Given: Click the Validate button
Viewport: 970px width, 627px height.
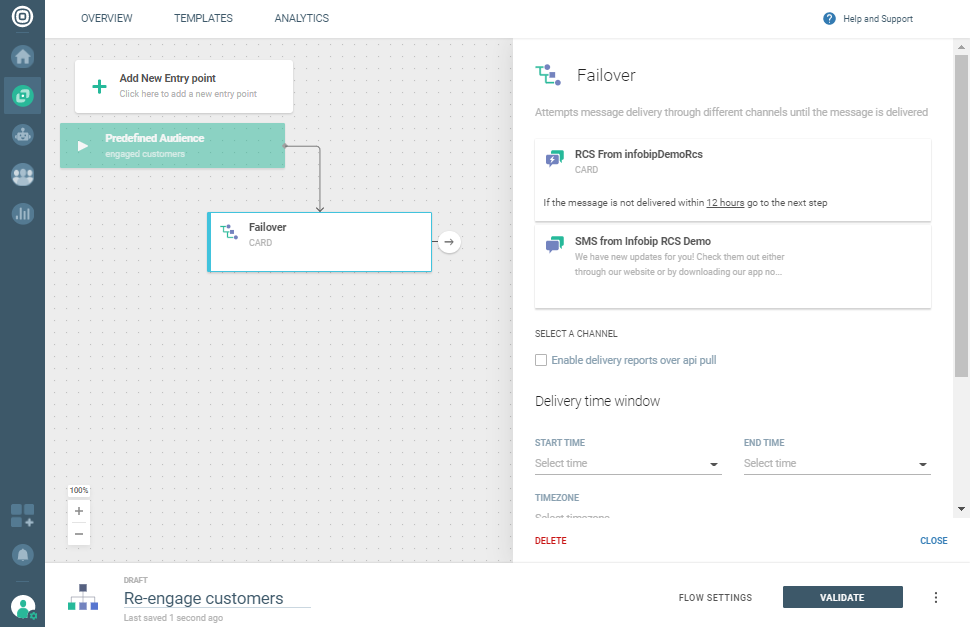Looking at the screenshot, I should (x=842, y=598).
